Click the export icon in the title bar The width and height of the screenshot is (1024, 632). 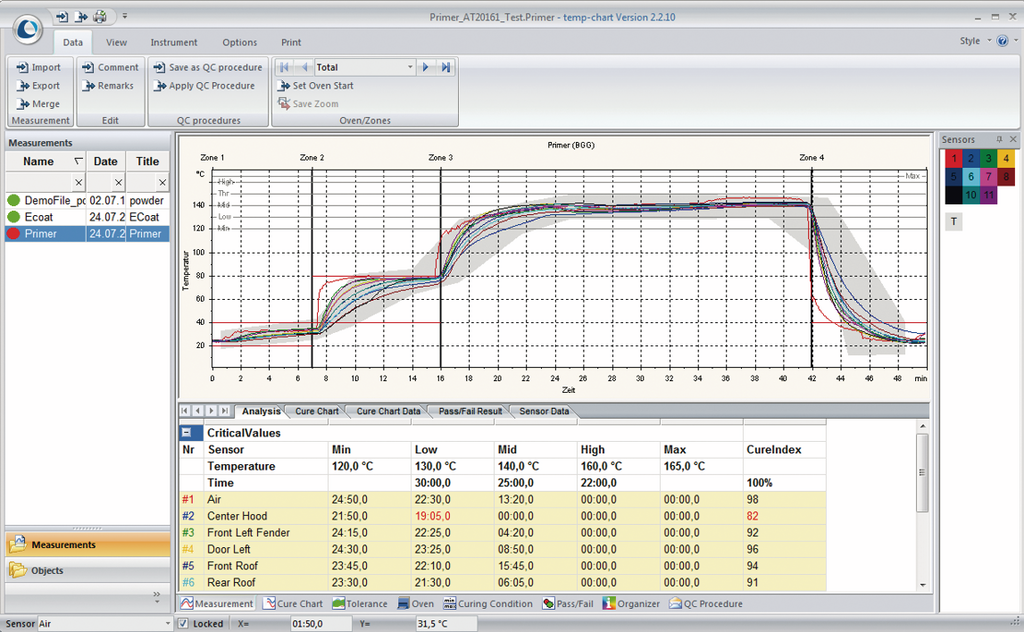81,16
